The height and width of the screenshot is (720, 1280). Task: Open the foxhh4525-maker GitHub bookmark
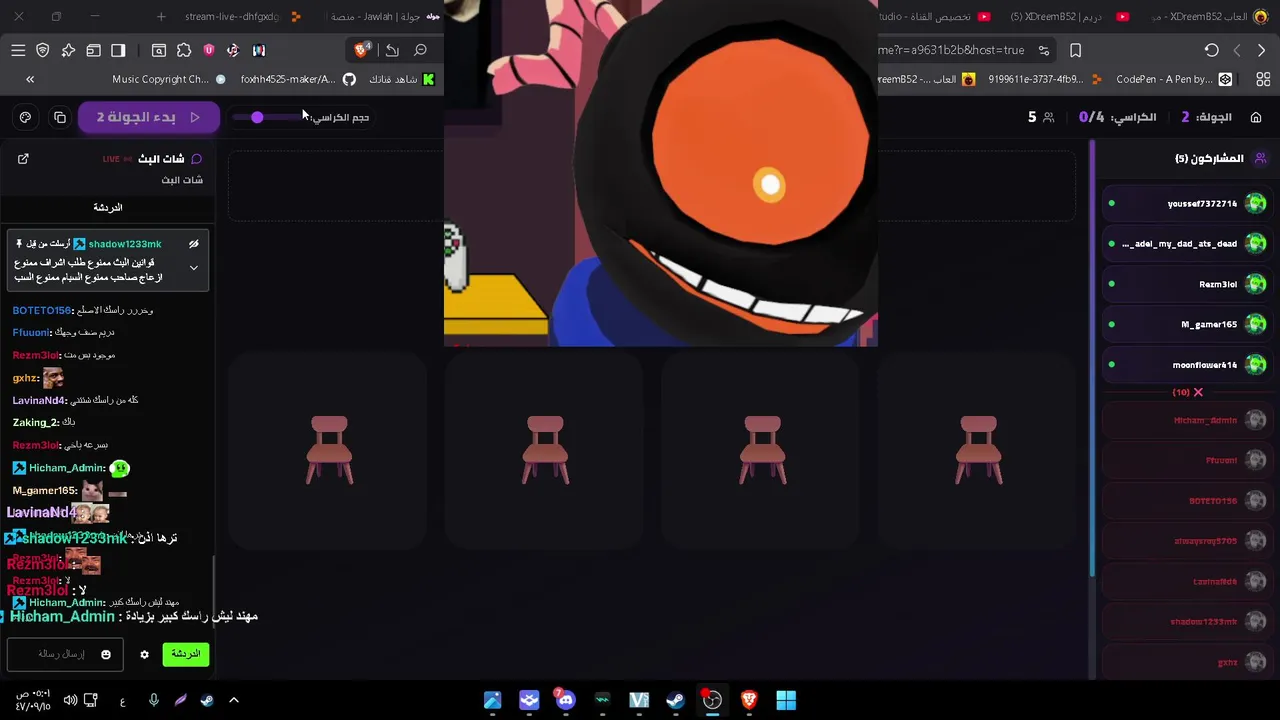[298, 79]
